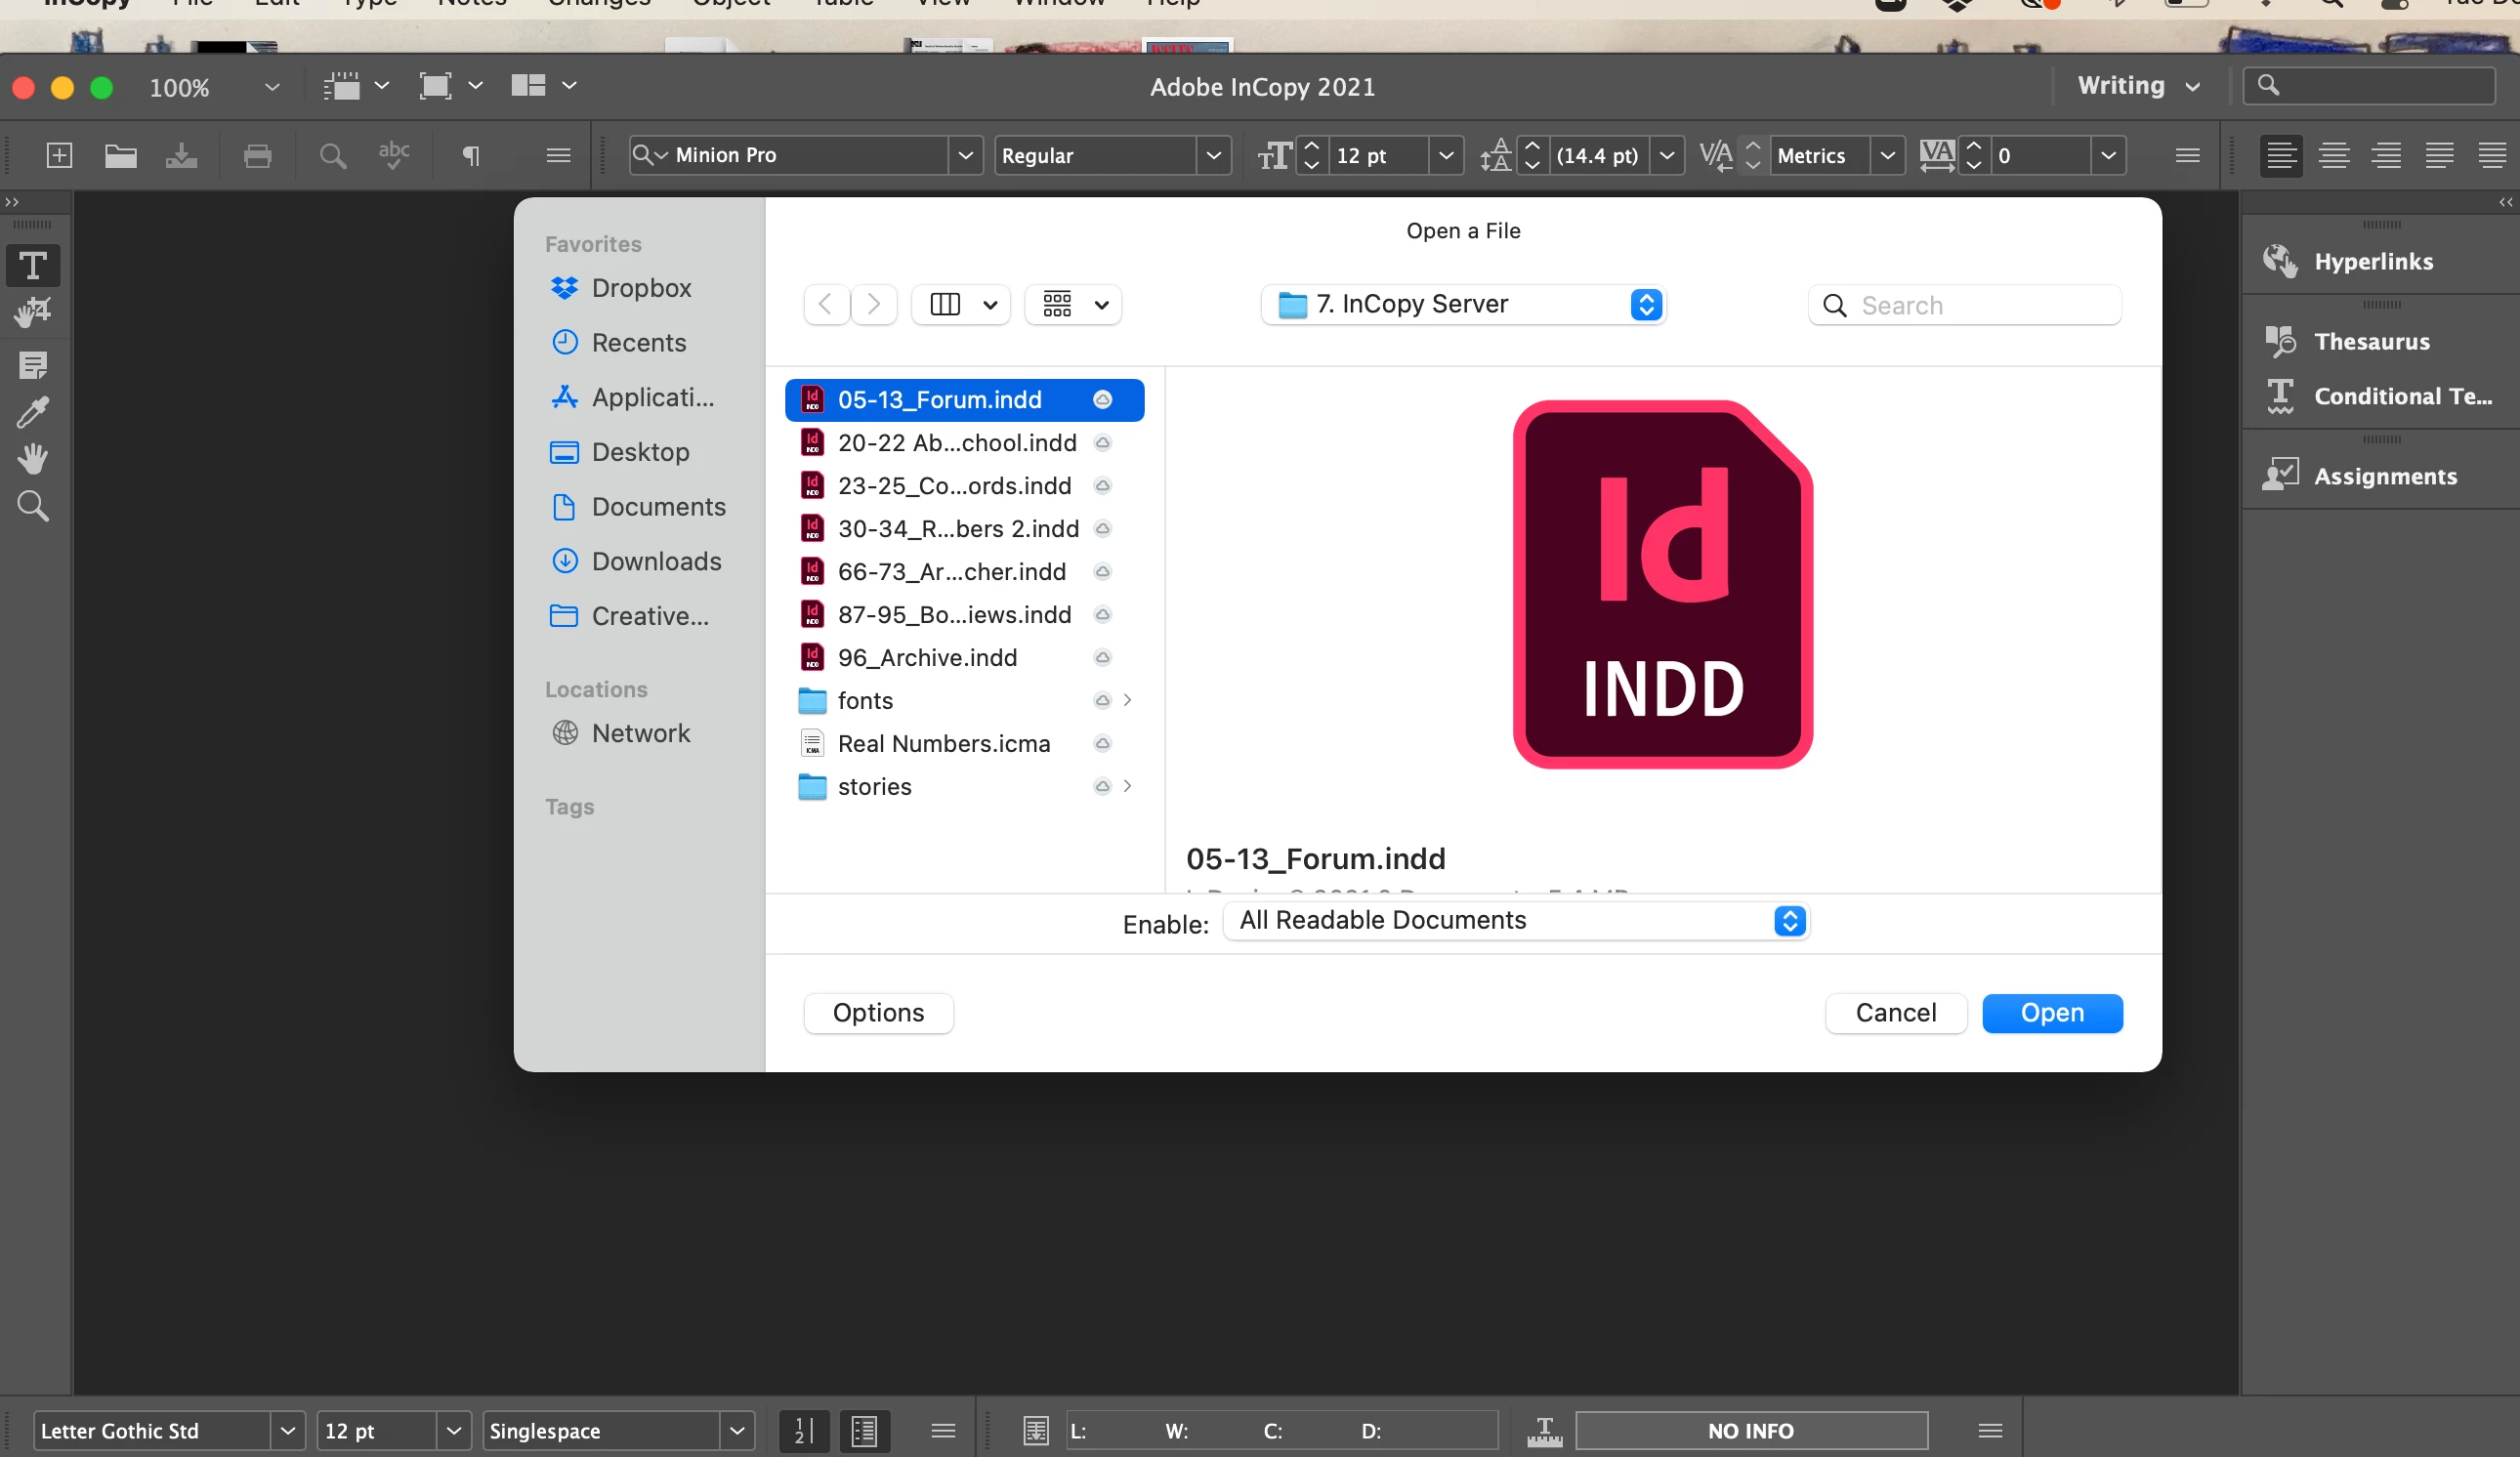Toggle the line numbers view button
Image resolution: width=2520 pixels, height=1457 pixels.
pyautogui.click(x=804, y=1430)
